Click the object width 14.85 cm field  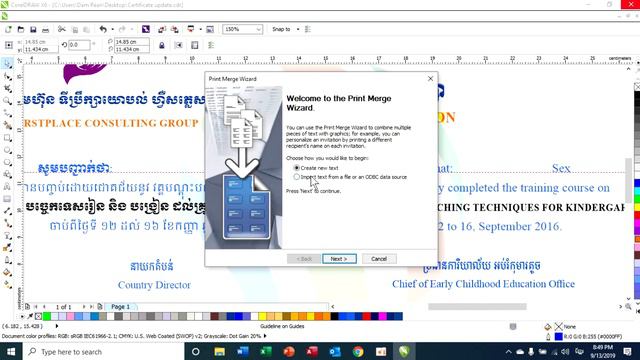[132, 42]
